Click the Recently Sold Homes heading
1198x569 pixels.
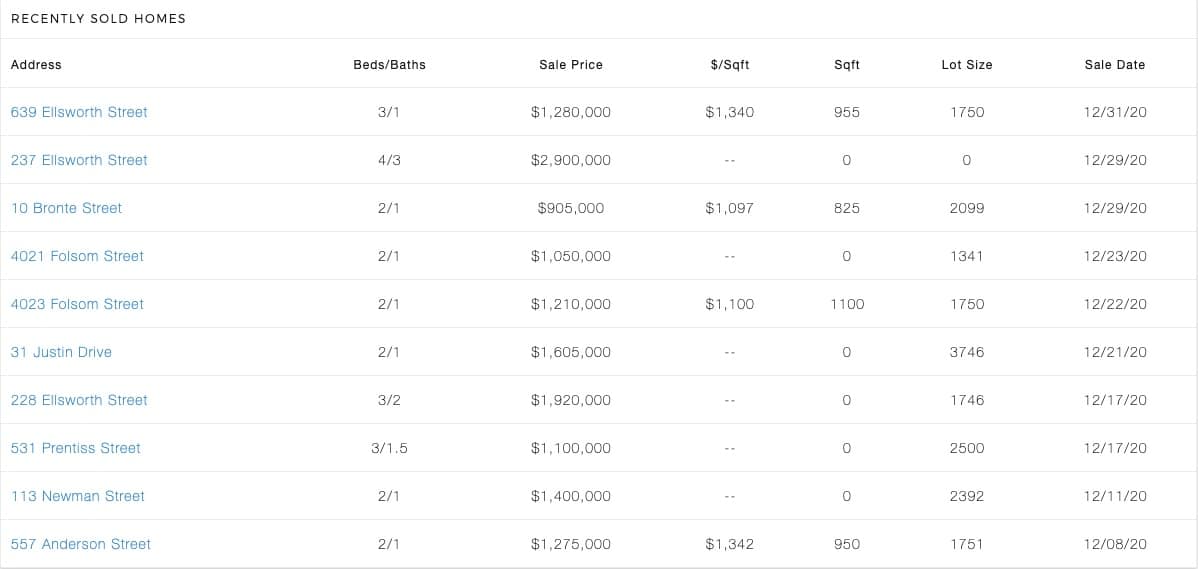coord(99,18)
